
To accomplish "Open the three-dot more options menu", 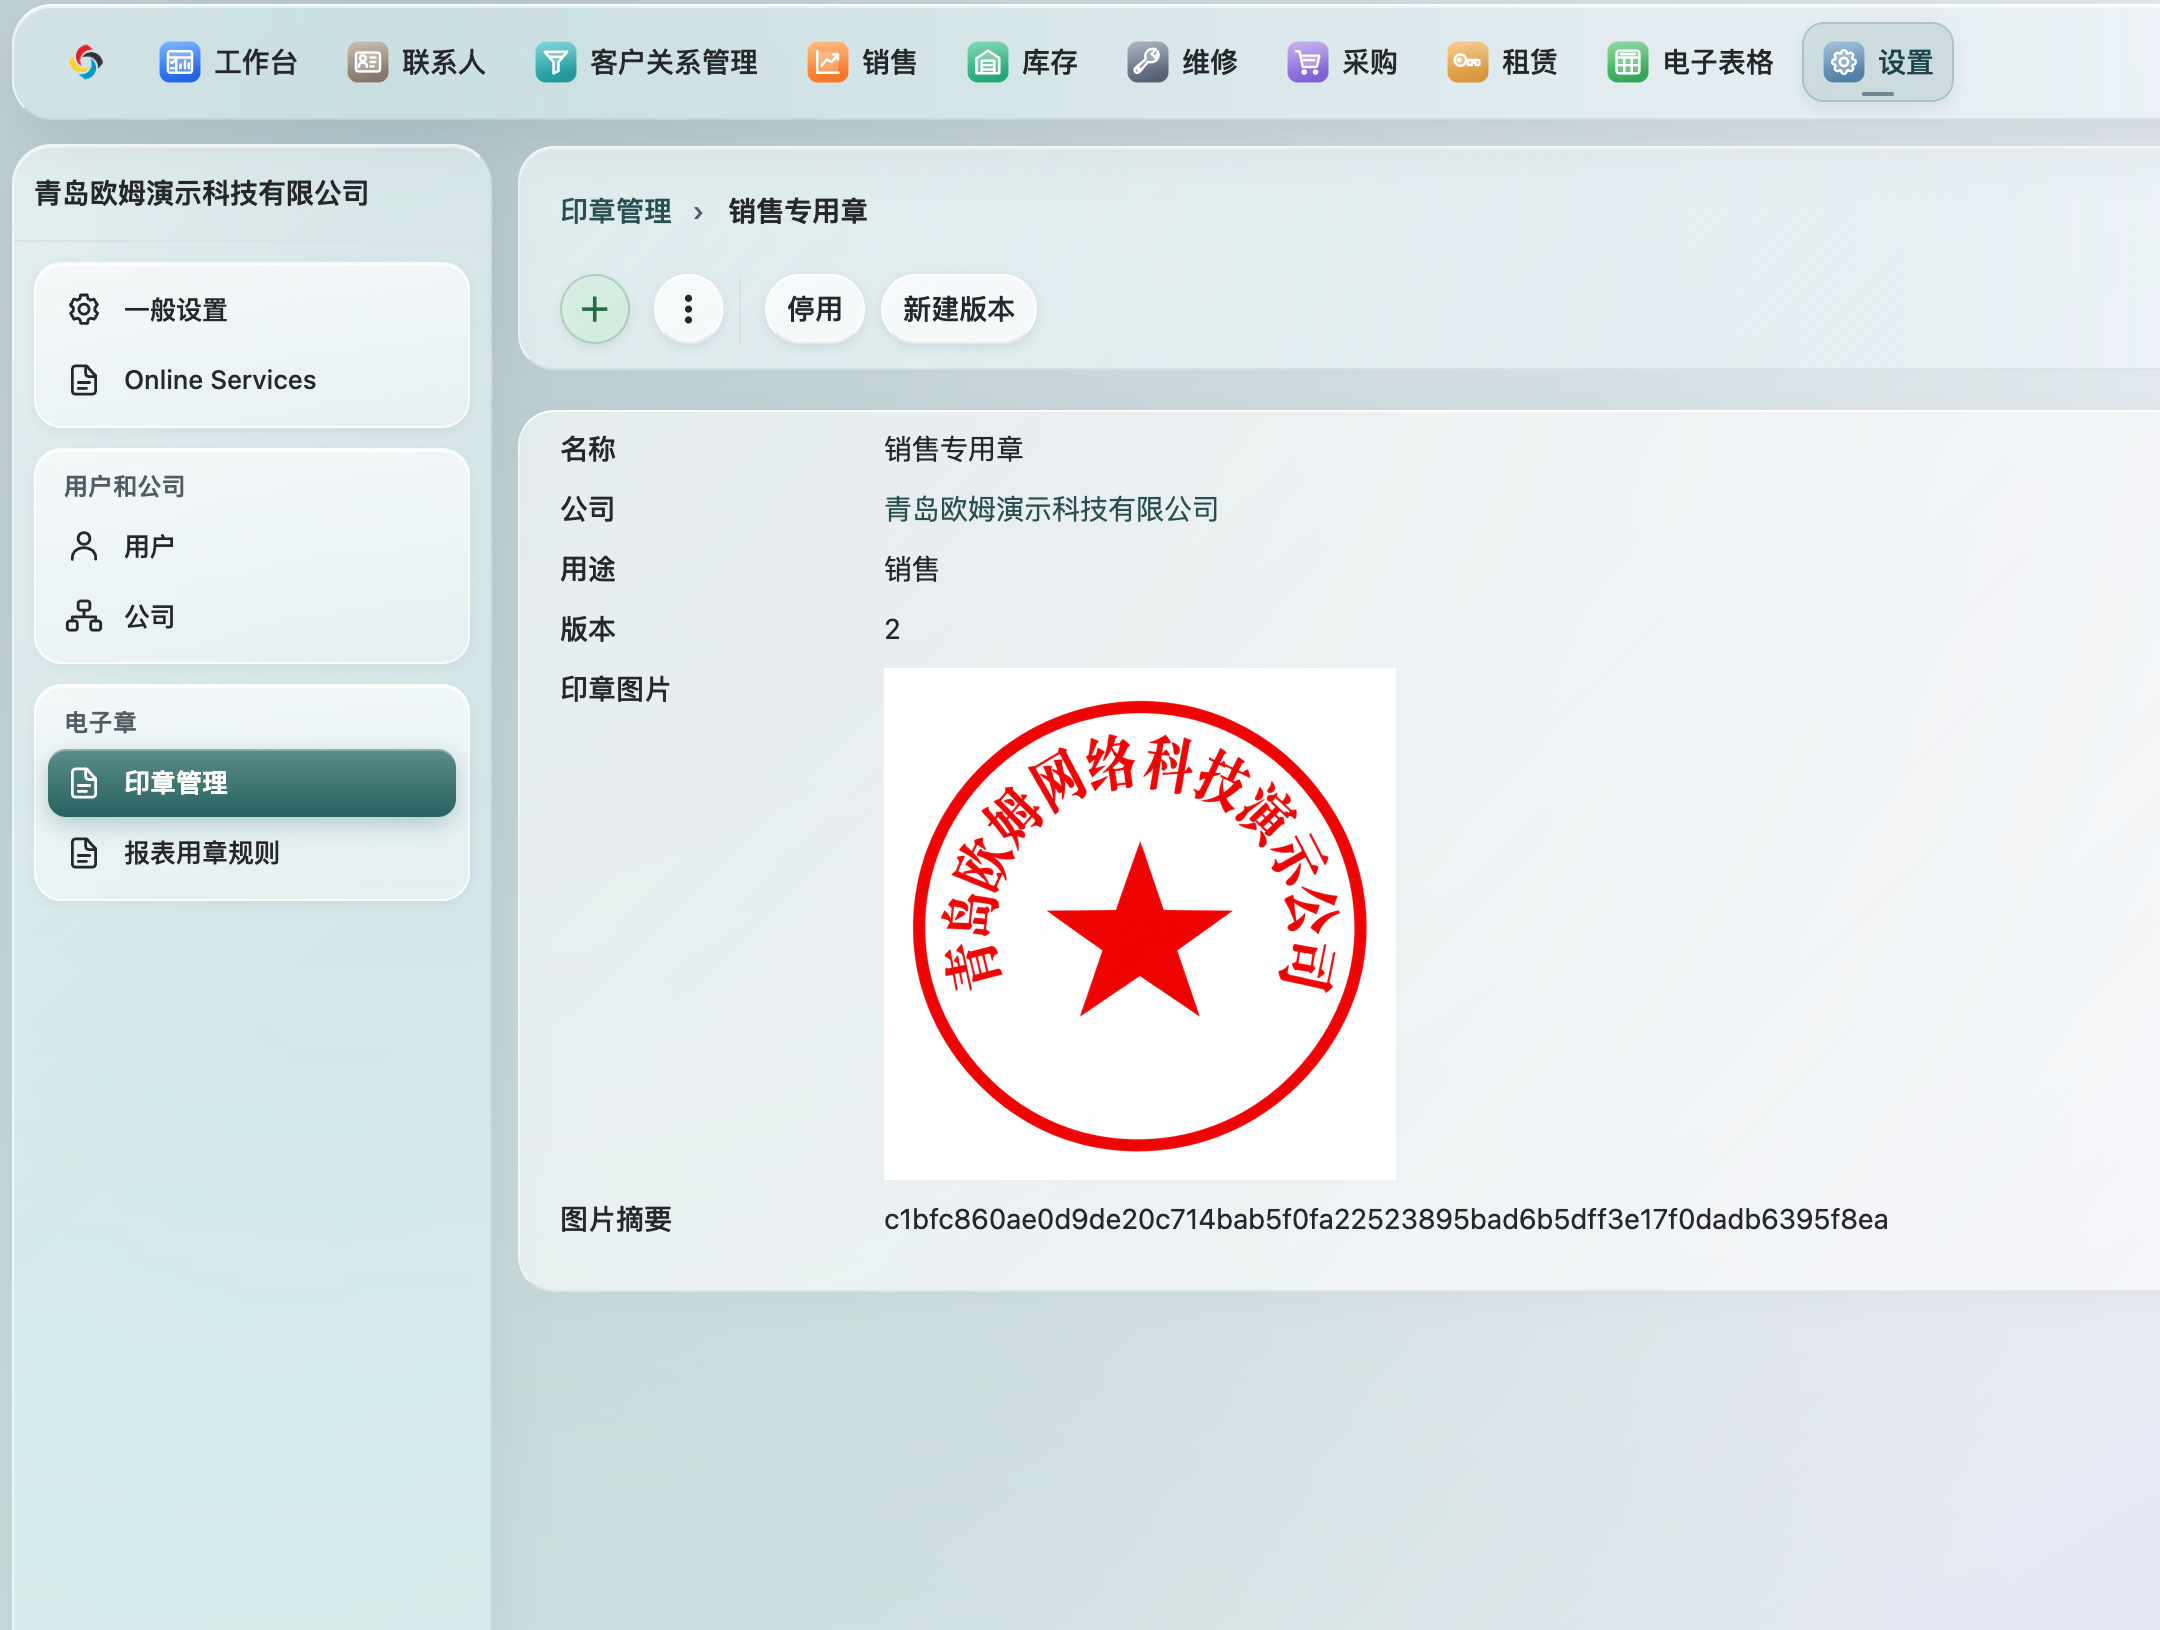I will tap(688, 309).
